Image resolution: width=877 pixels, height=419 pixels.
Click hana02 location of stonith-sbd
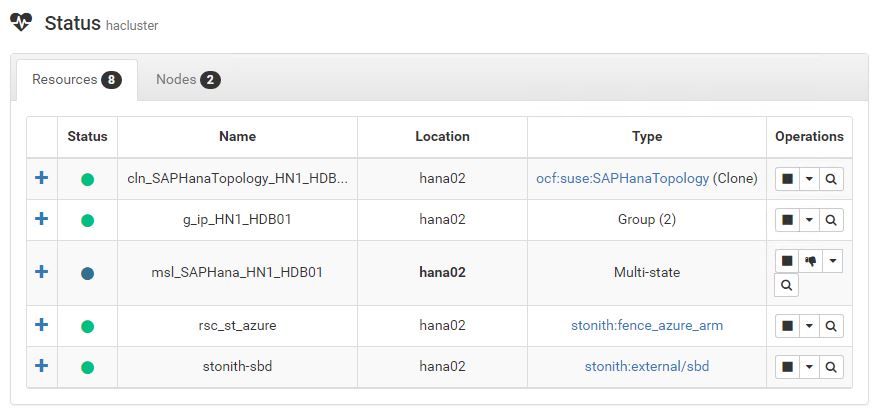click(442, 366)
